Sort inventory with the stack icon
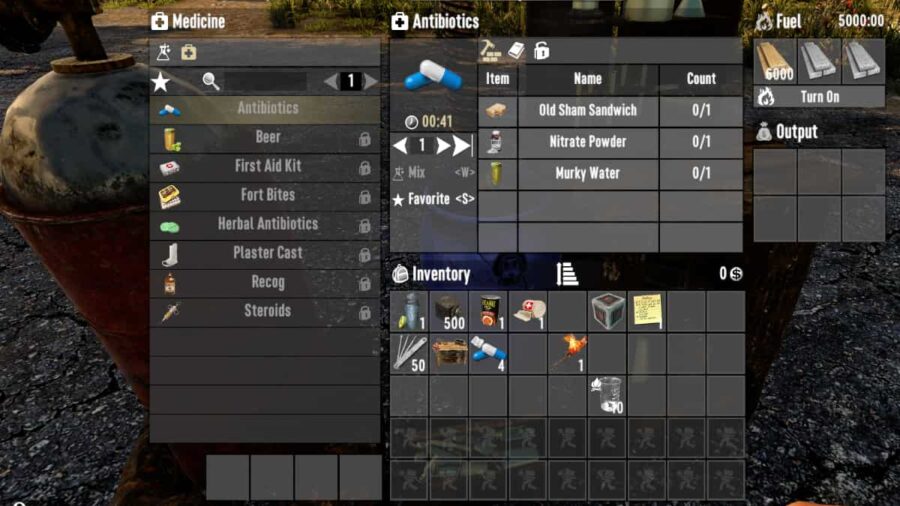Image resolution: width=900 pixels, height=506 pixels. [x=567, y=274]
